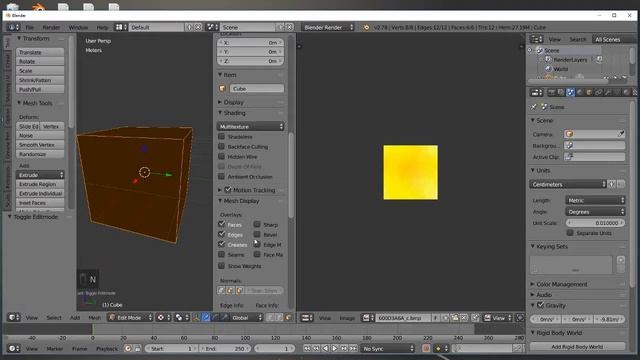This screenshot has height=360, width=640.
Task: Click the Blender icon in info header
Action: click(x=366, y=27)
